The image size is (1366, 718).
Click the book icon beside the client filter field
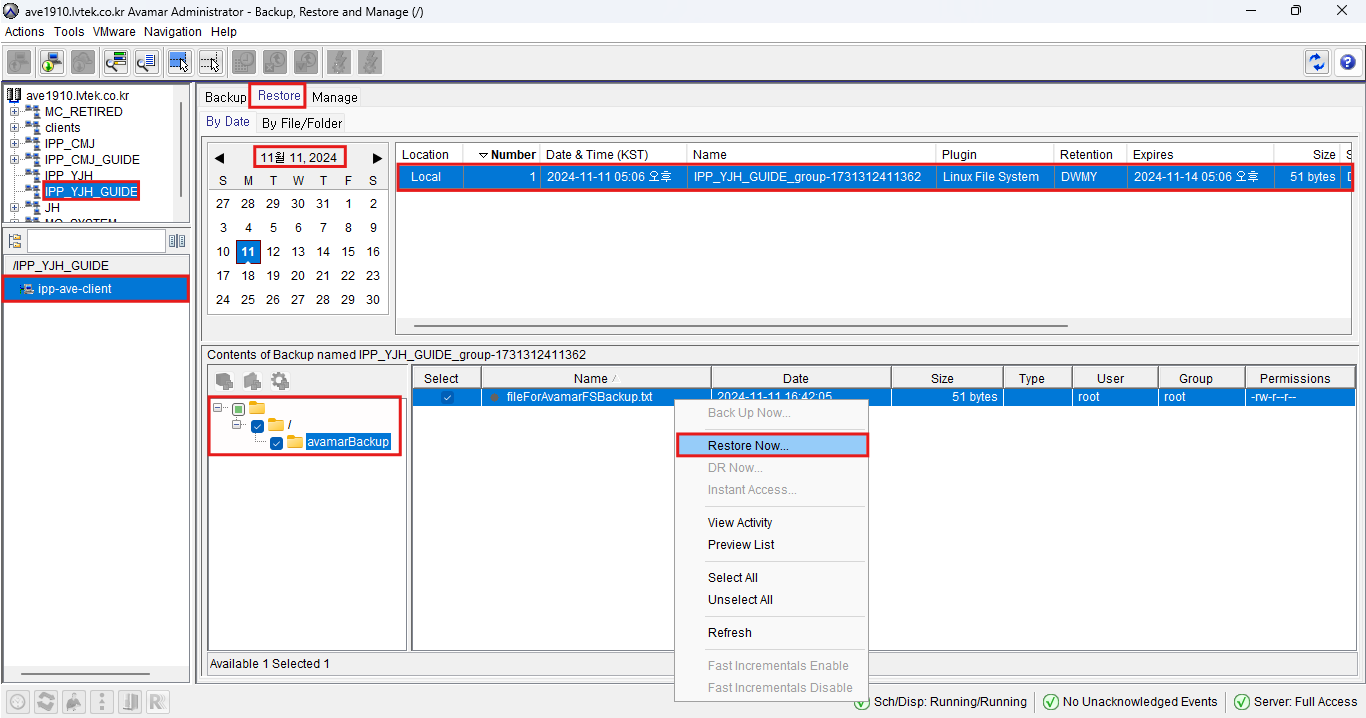point(177,241)
